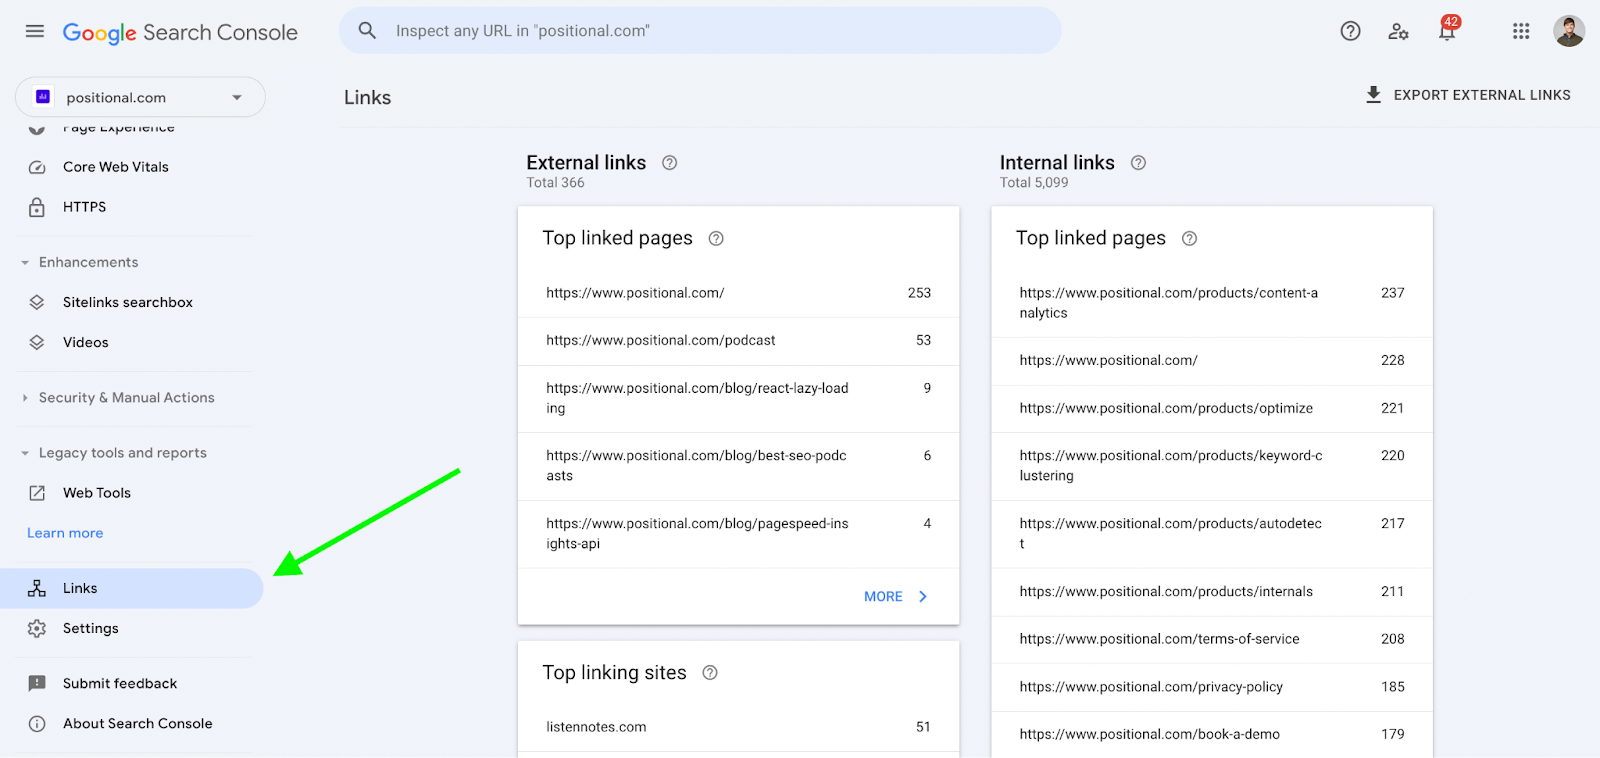Image resolution: width=1600 pixels, height=758 pixels.
Task: Click the URL inspection search field
Action: (x=700, y=31)
